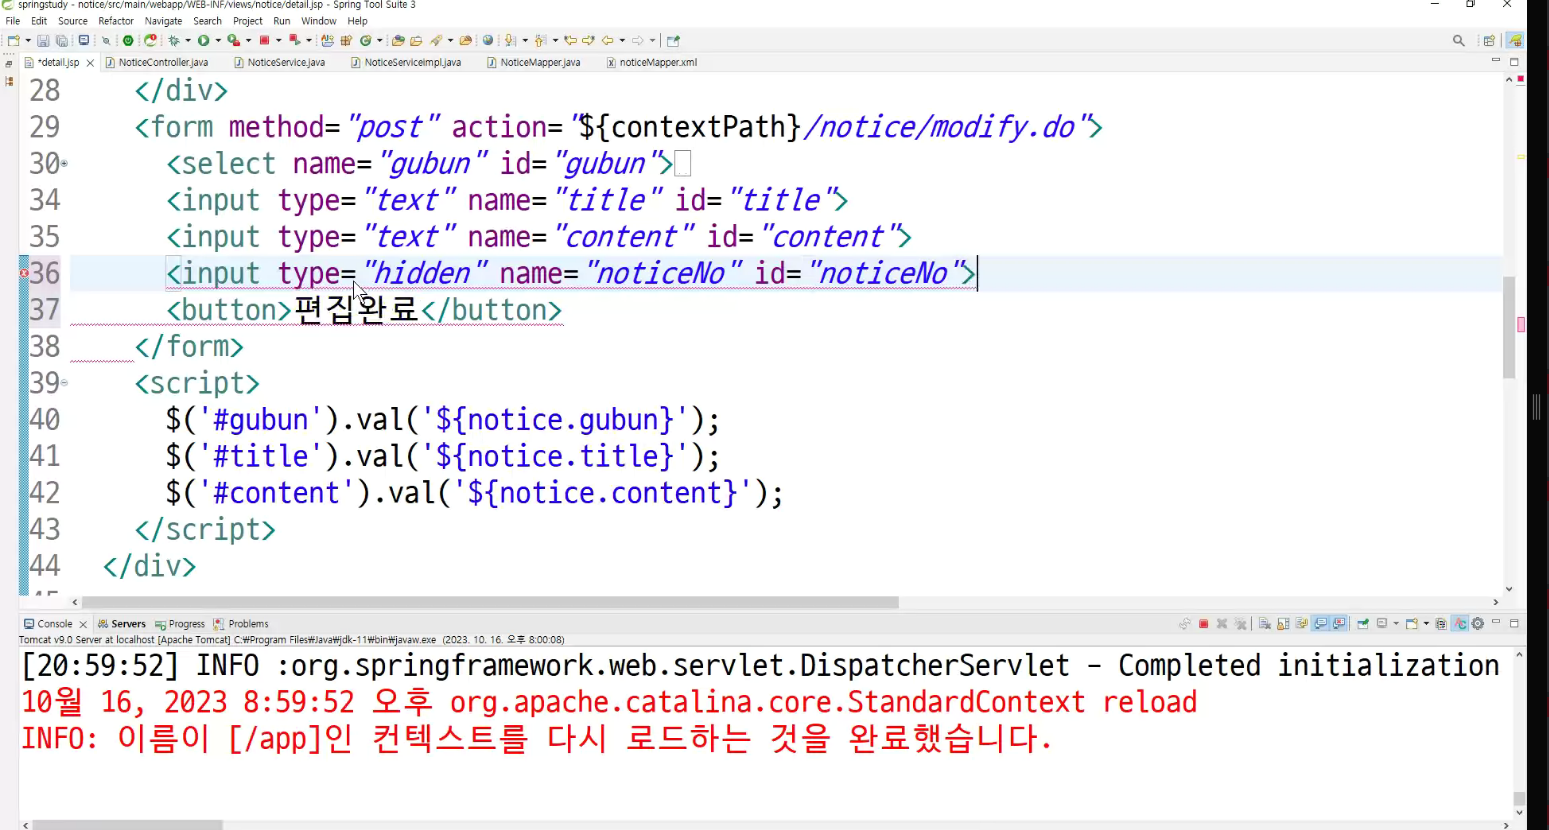Open the Help menu

(x=357, y=21)
